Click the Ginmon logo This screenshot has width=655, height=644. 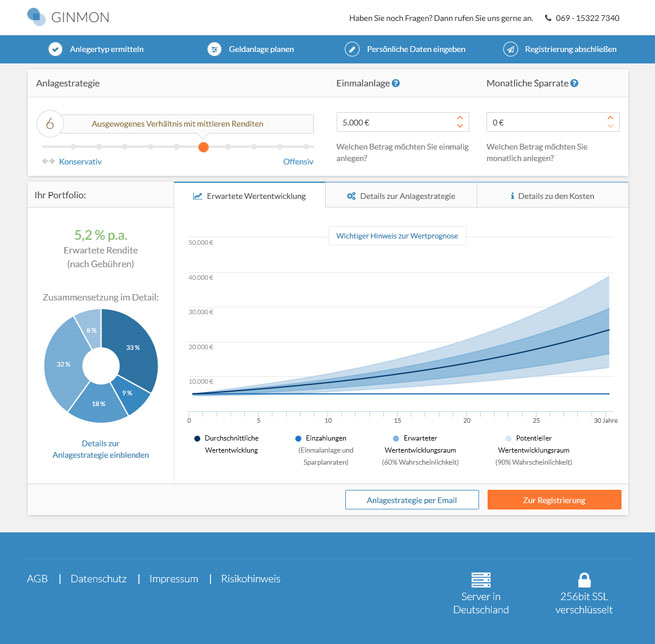(68, 17)
